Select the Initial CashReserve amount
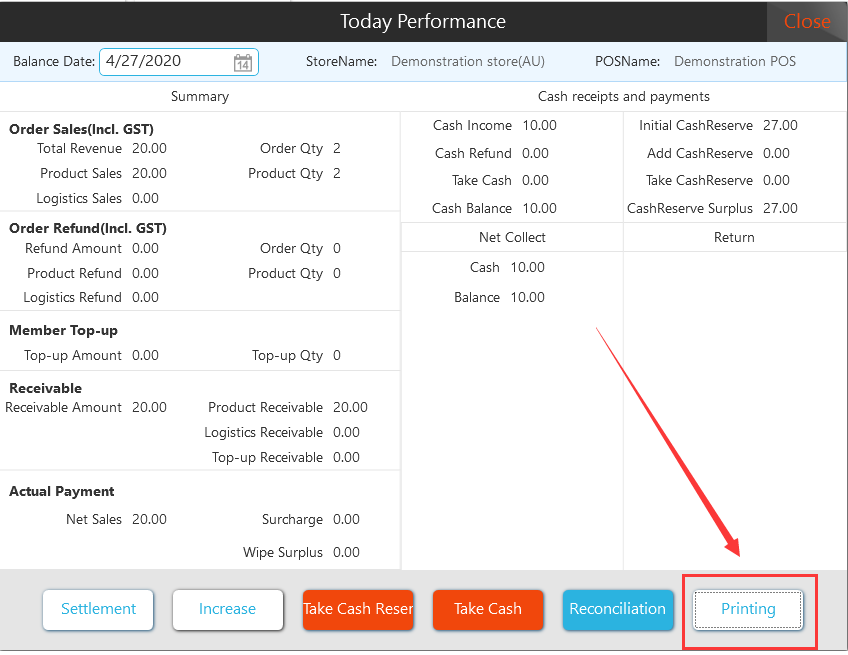The height and width of the screenshot is (655, 848). 780,126
